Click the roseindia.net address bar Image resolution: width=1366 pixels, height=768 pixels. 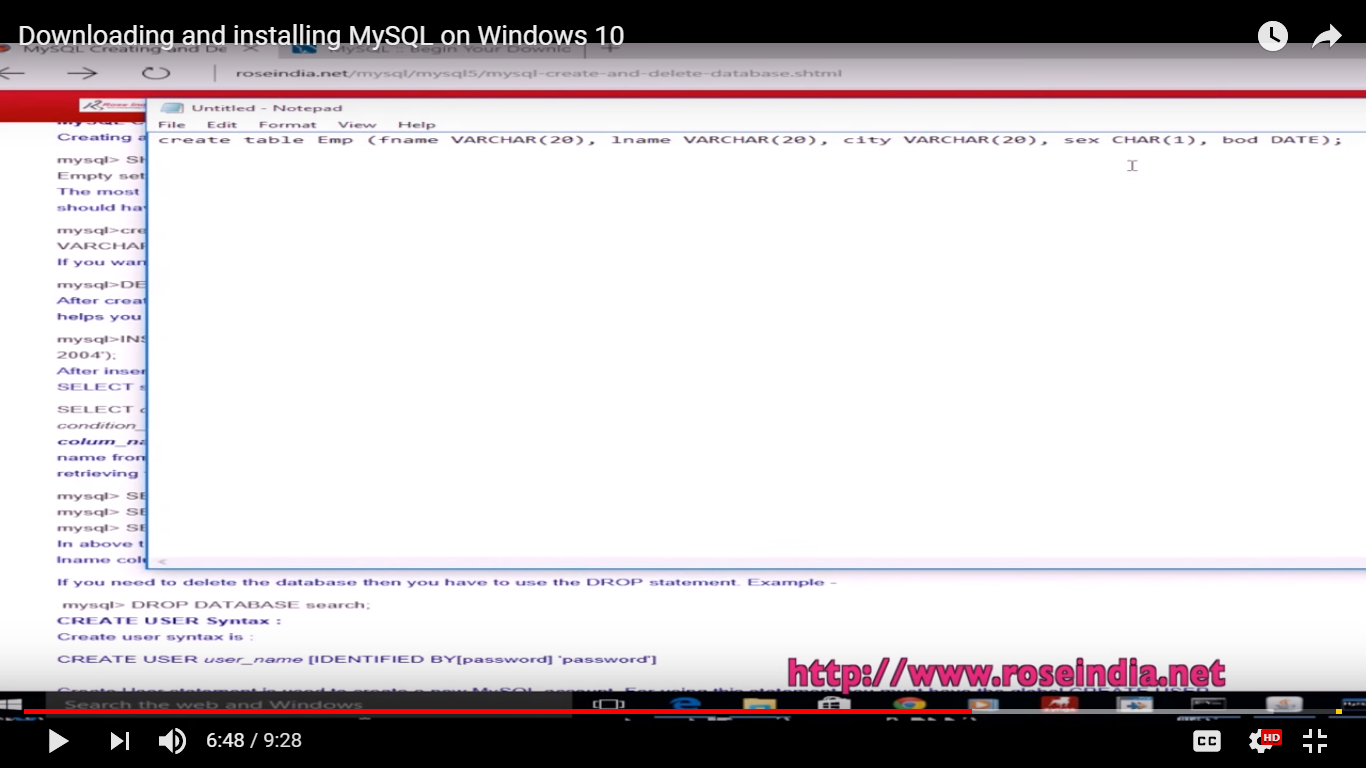pos(538,73)
